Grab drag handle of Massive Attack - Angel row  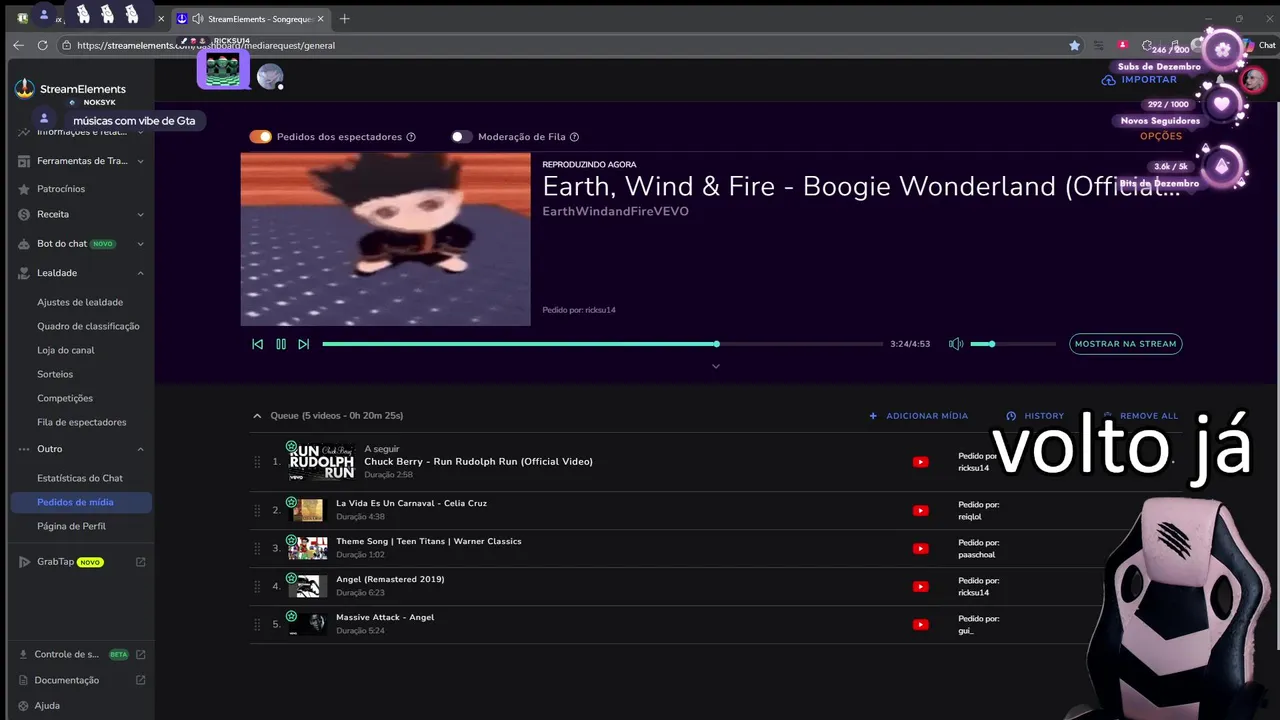tap(257, 625)
